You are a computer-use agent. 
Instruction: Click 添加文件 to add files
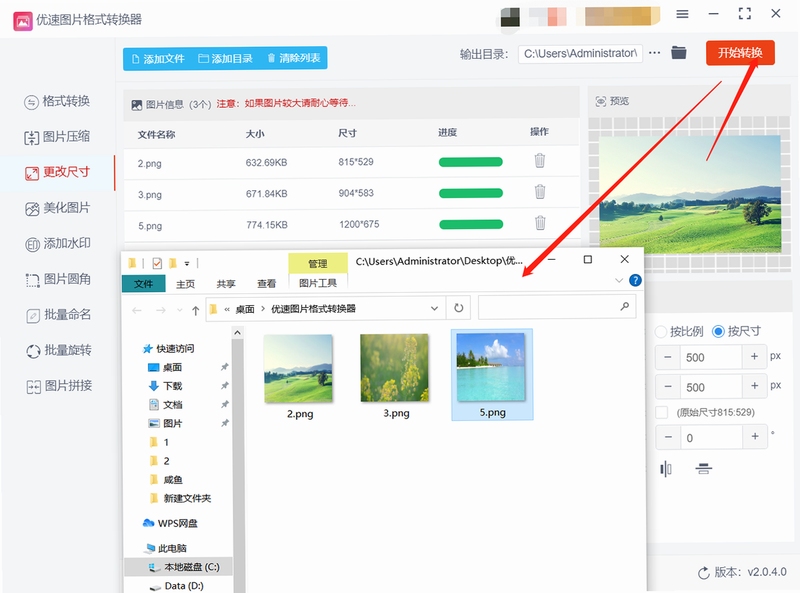coord(158,59)
